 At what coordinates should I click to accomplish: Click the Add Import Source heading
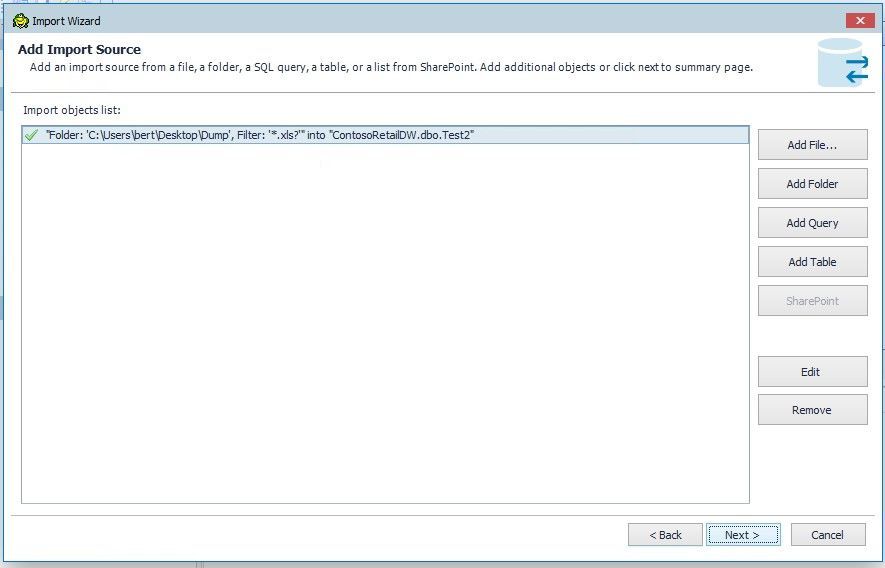(x=79, y=50)
